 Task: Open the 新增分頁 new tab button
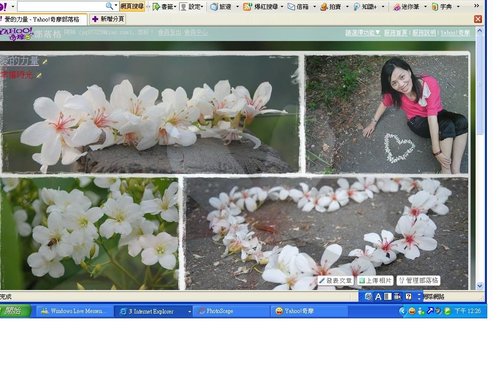(108, 19)
